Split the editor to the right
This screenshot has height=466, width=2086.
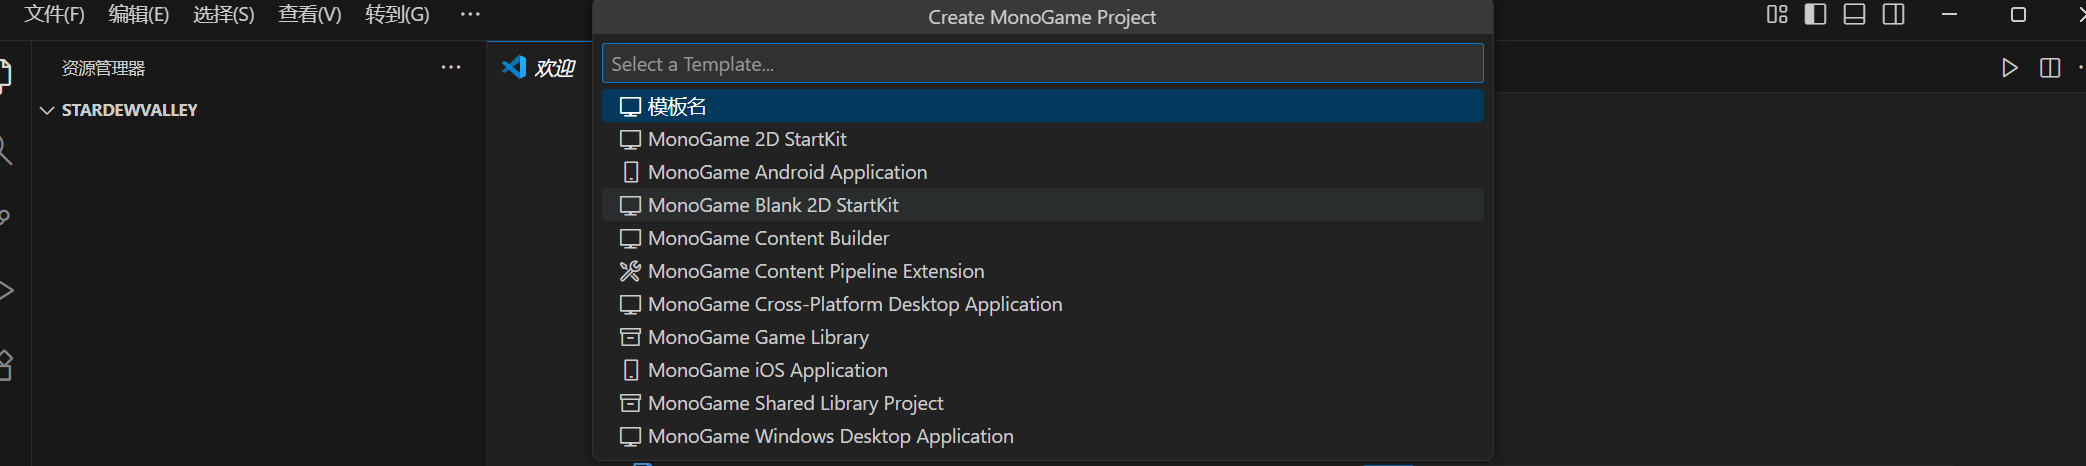point(2050,67)
